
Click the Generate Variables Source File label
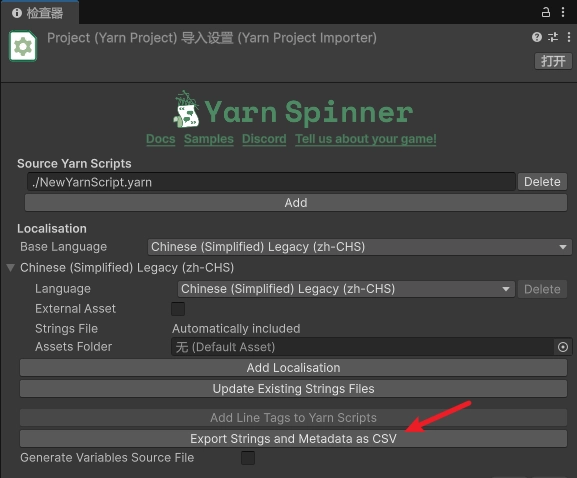click(x=107, y=458)
